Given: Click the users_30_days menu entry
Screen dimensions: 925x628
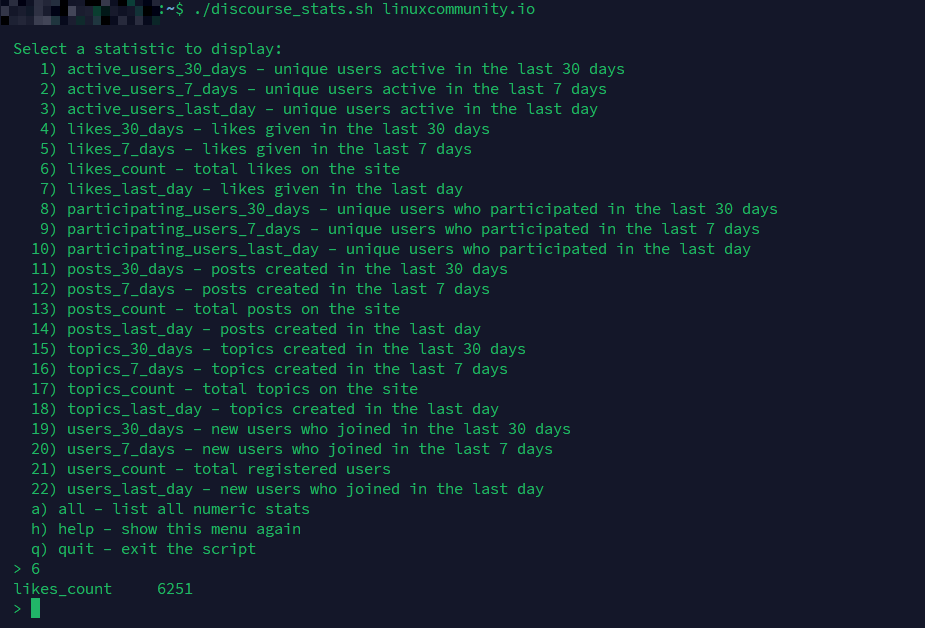Looking at the screenshot, I should point(318,429).
